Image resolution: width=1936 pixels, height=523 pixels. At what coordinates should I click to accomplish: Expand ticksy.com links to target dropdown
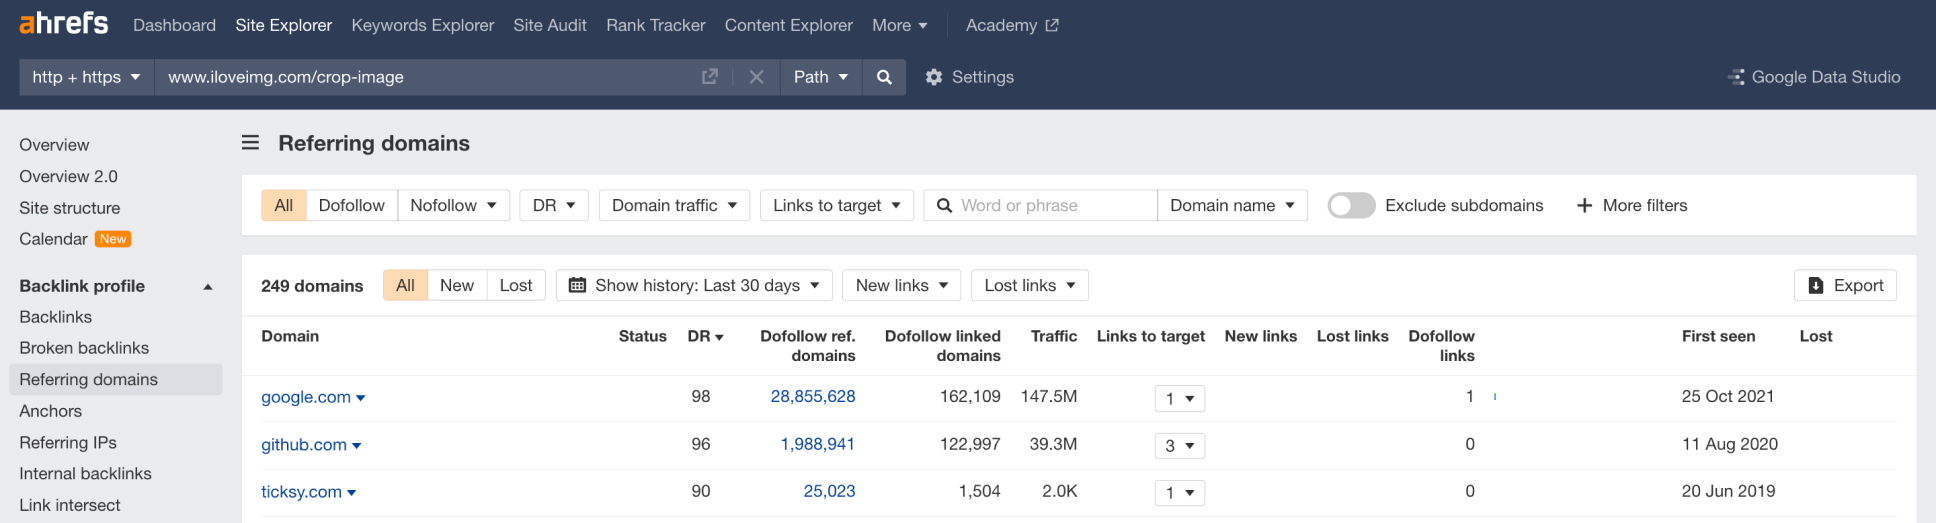pyautogui.click(x=1179, y=493)
